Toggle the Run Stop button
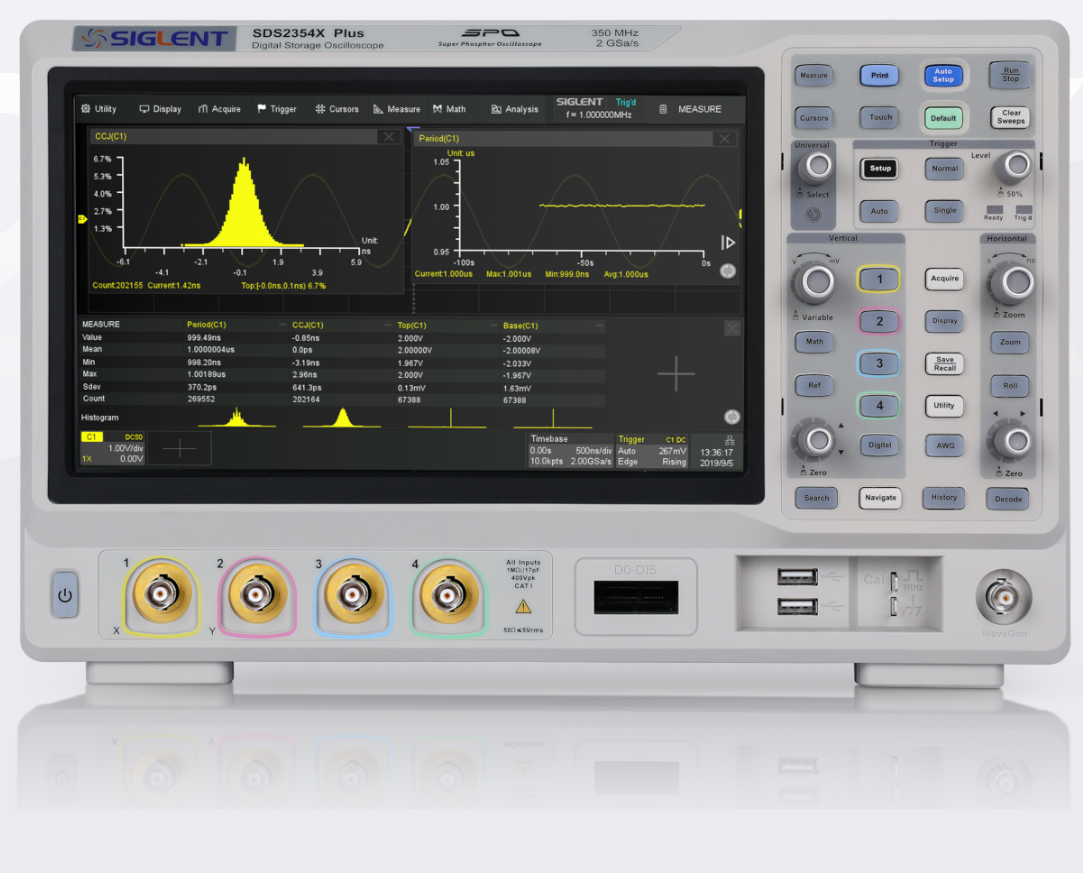The height and width of the screenshot is (873, 1083). click(1010, 75)
